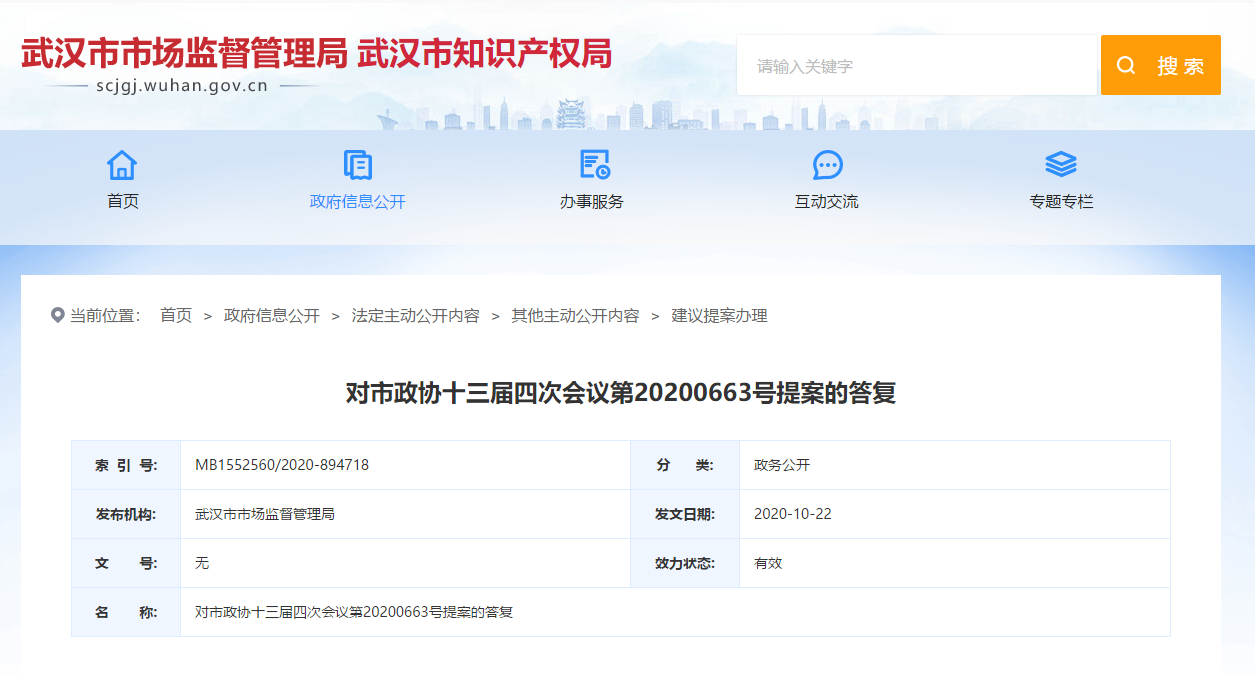Click the 办事服务 service form icon
This screenshot has height=676, width=1255.
[594, 165]
